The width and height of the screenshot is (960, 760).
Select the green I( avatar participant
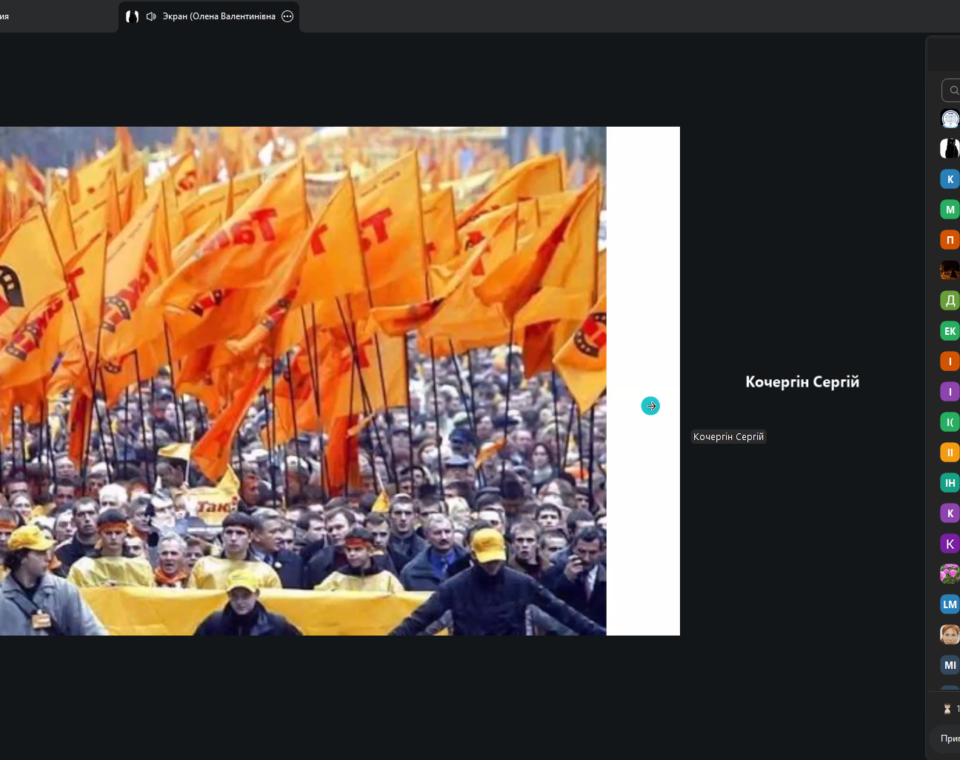[950, 422]
